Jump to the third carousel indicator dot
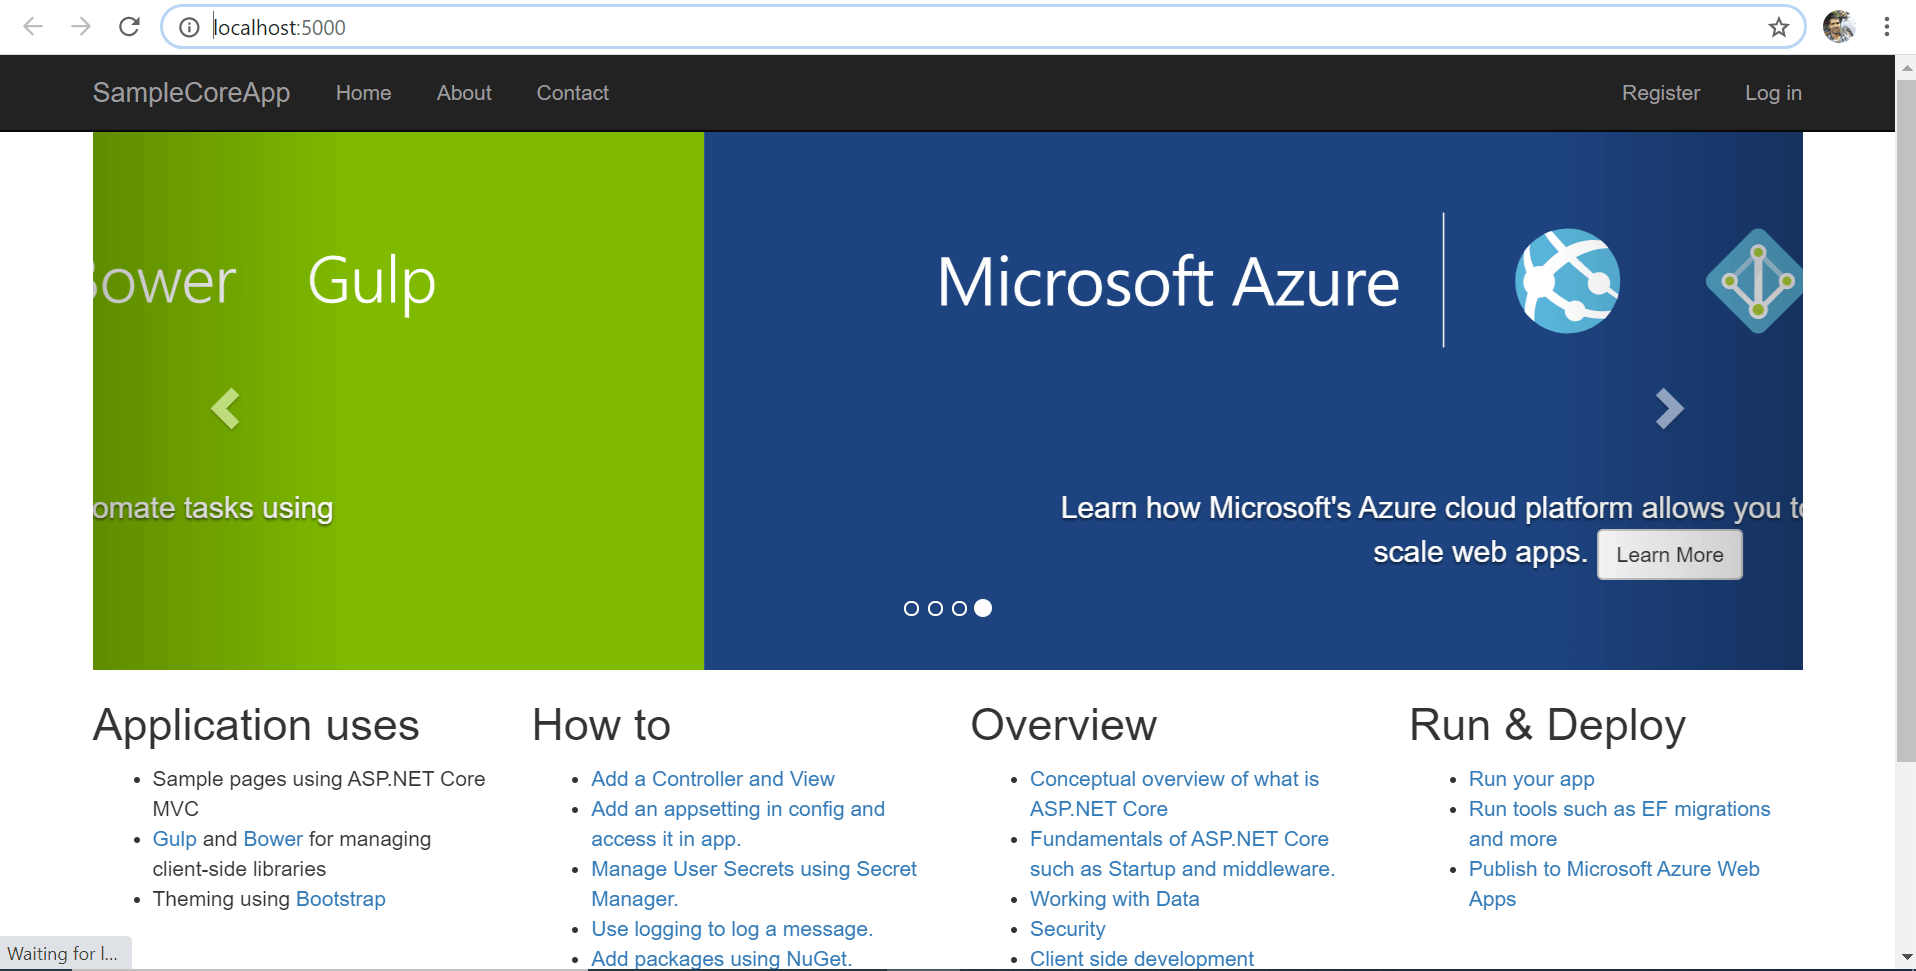The width and height of the screenshot is (1916, 971). (959, 608)
